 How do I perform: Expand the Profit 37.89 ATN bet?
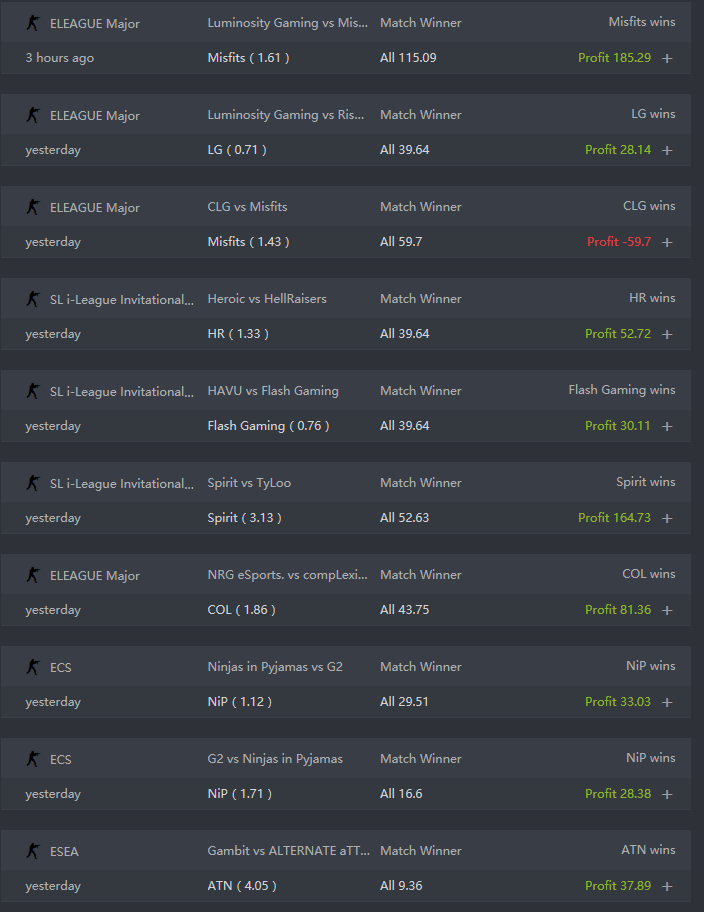pyautogui.click(x=667, y=886)
